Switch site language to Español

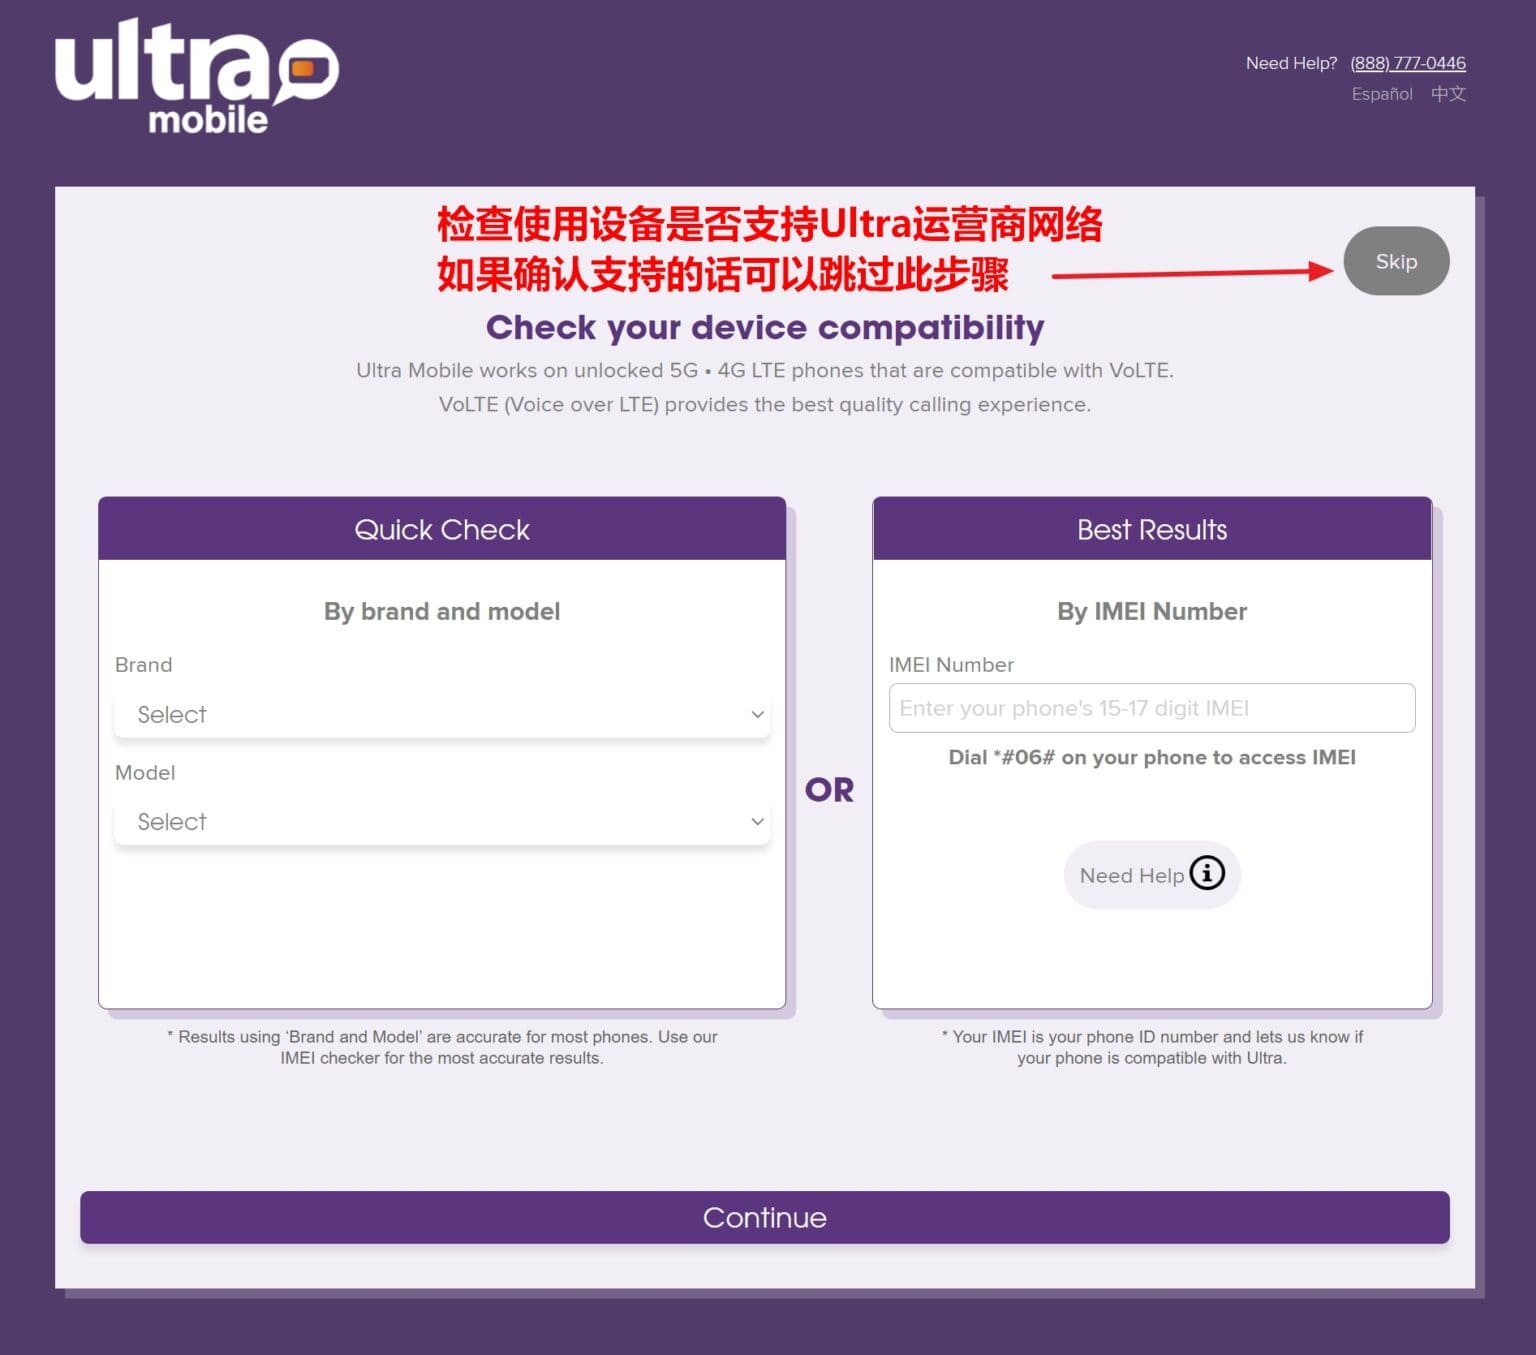(1382, 94)
